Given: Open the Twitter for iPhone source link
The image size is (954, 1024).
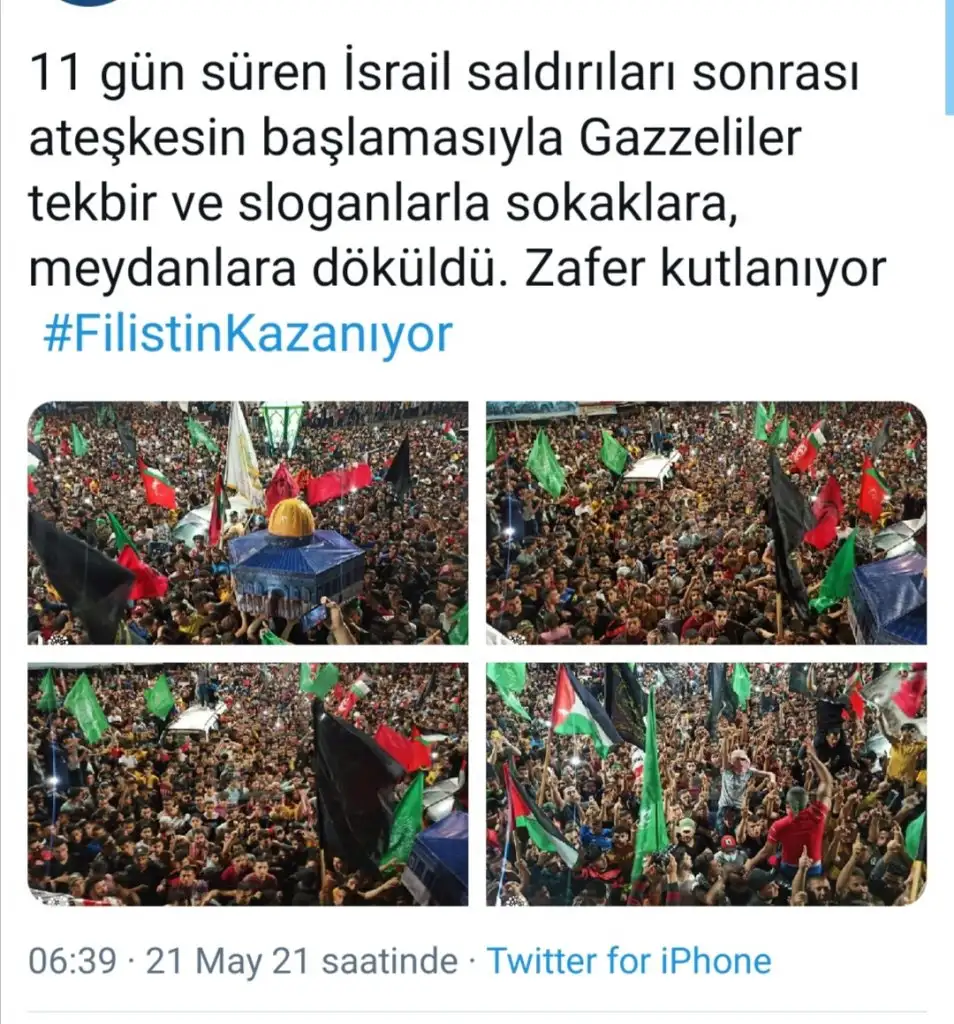Looking at the screenshot, I should (x=629, y=961).
